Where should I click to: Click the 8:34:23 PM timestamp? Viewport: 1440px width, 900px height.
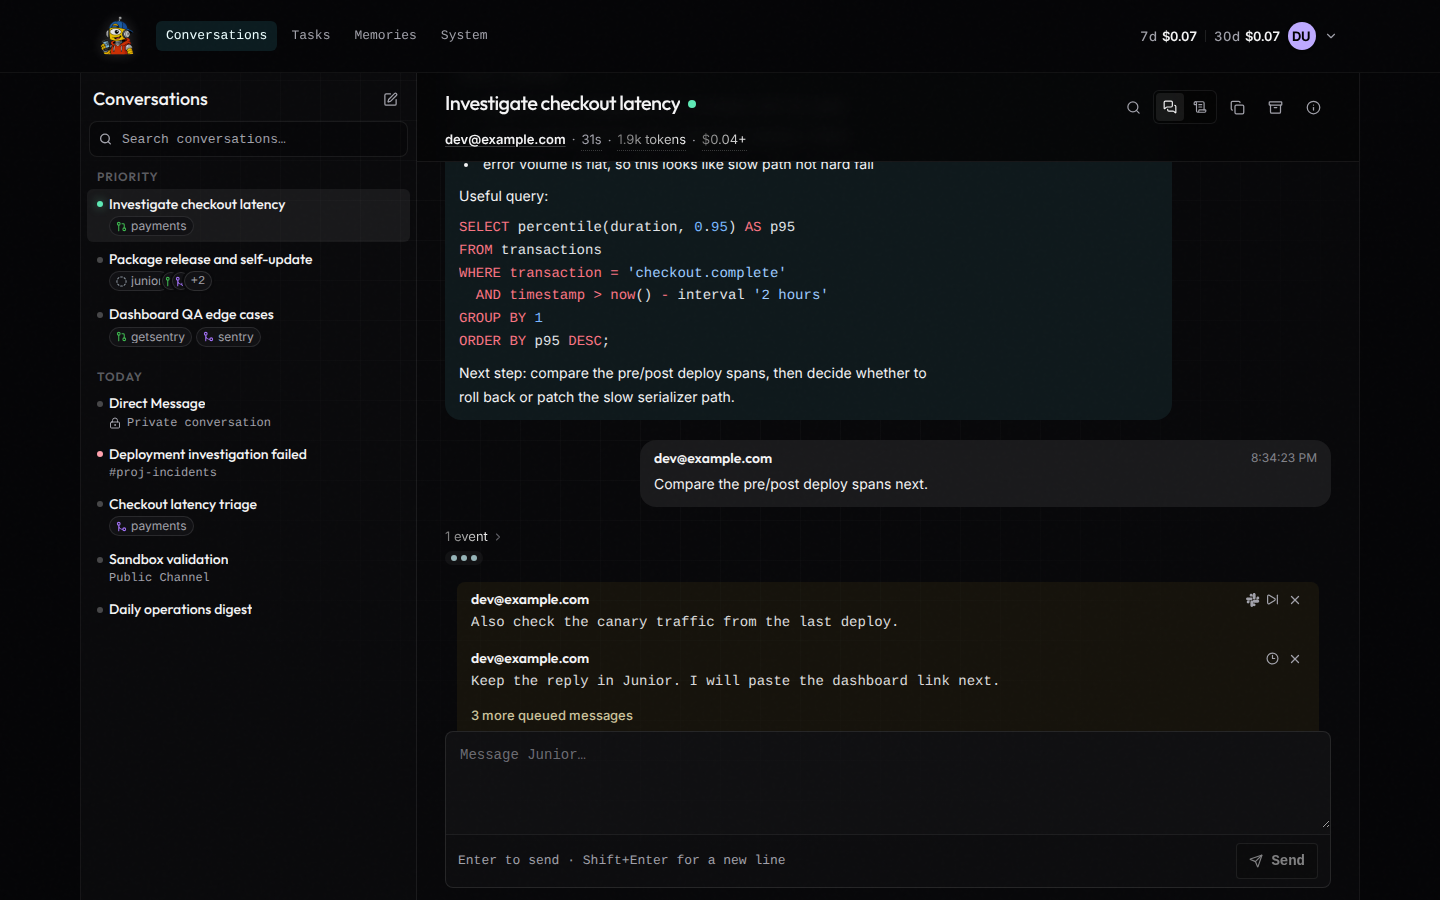click(x=1283, y=458)
